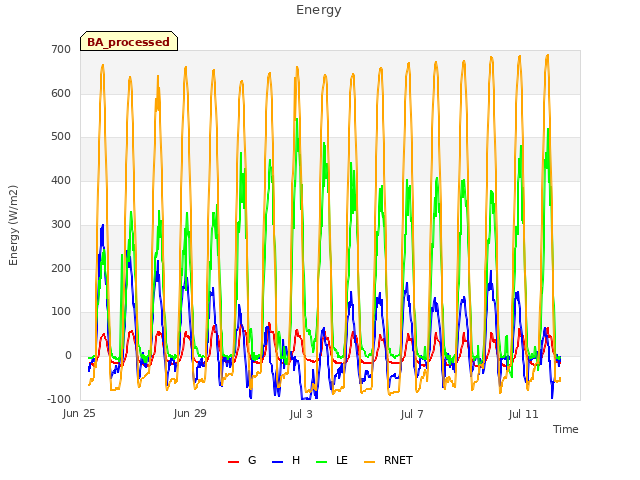Click the 300 y-axis tick label
640x480 pixels.
pyautogui.click(x=61, y=224)
